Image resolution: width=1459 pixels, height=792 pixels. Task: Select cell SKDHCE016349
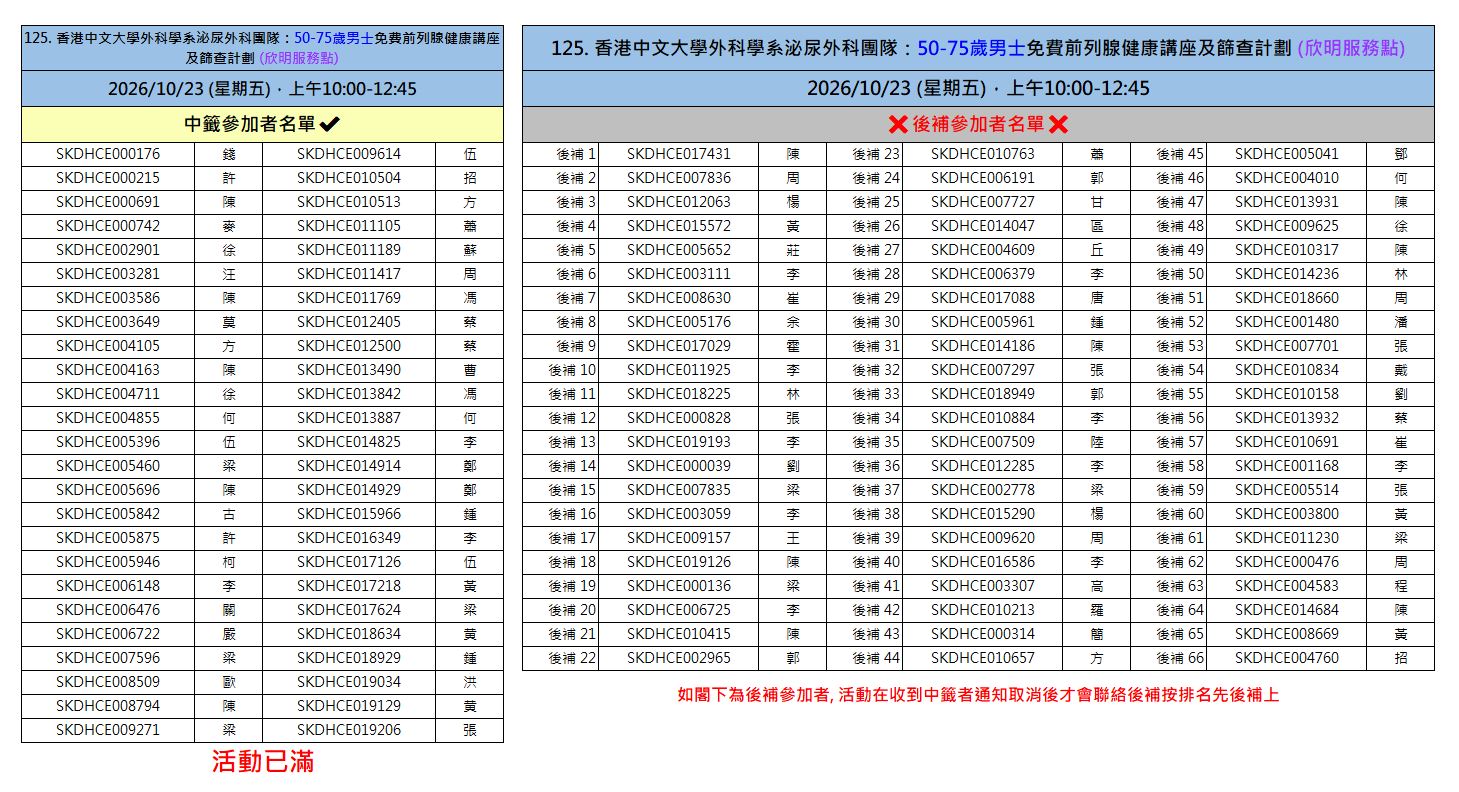tap(349, 538)
